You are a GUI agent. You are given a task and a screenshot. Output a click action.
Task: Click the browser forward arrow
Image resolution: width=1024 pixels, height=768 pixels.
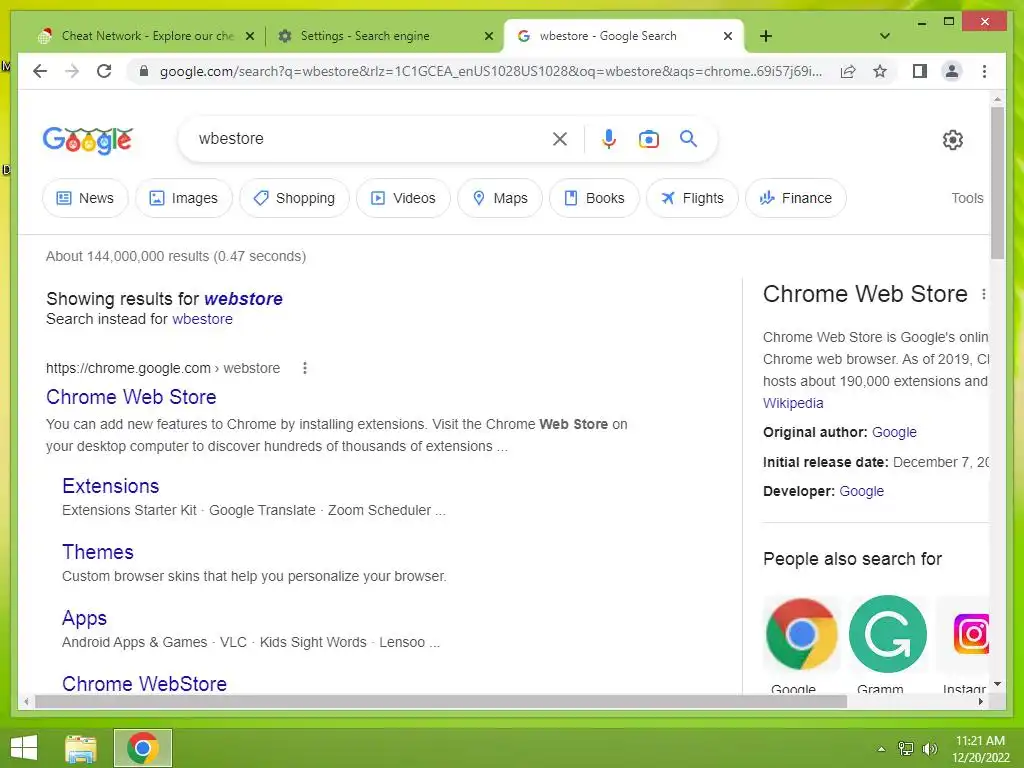click(72, 71)
